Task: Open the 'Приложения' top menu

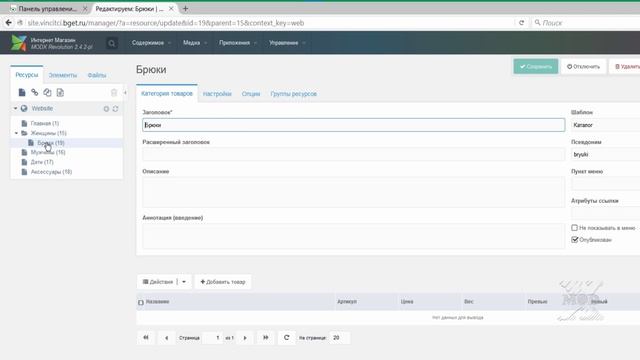Action: (x=238, y=42)
